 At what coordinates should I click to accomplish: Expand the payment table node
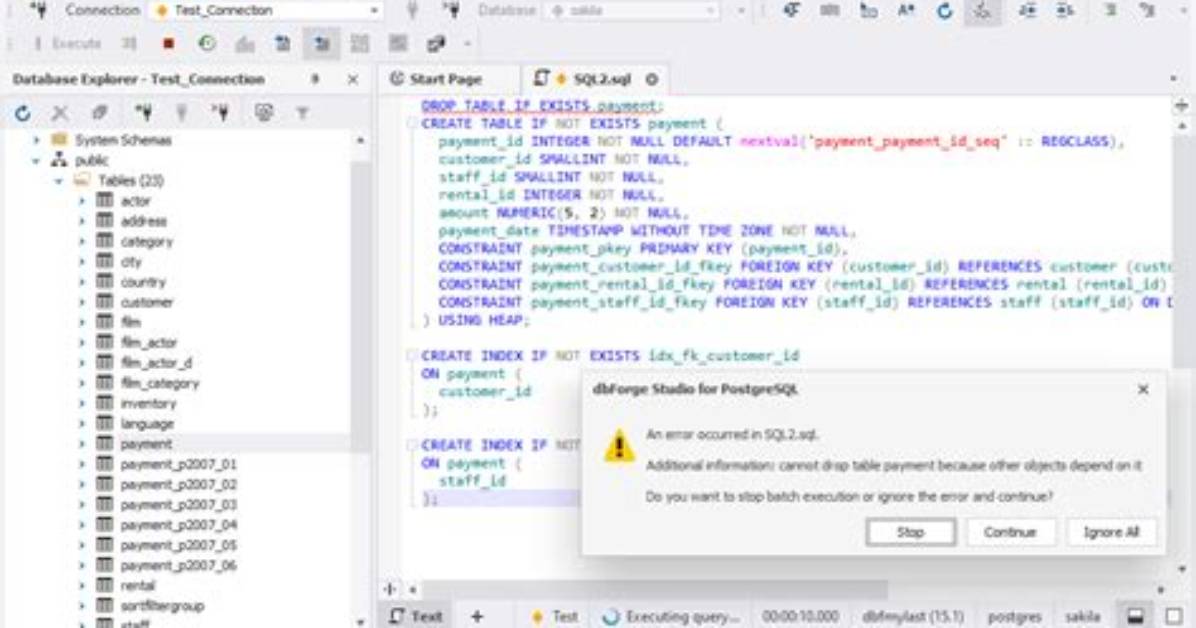[82, 443]
